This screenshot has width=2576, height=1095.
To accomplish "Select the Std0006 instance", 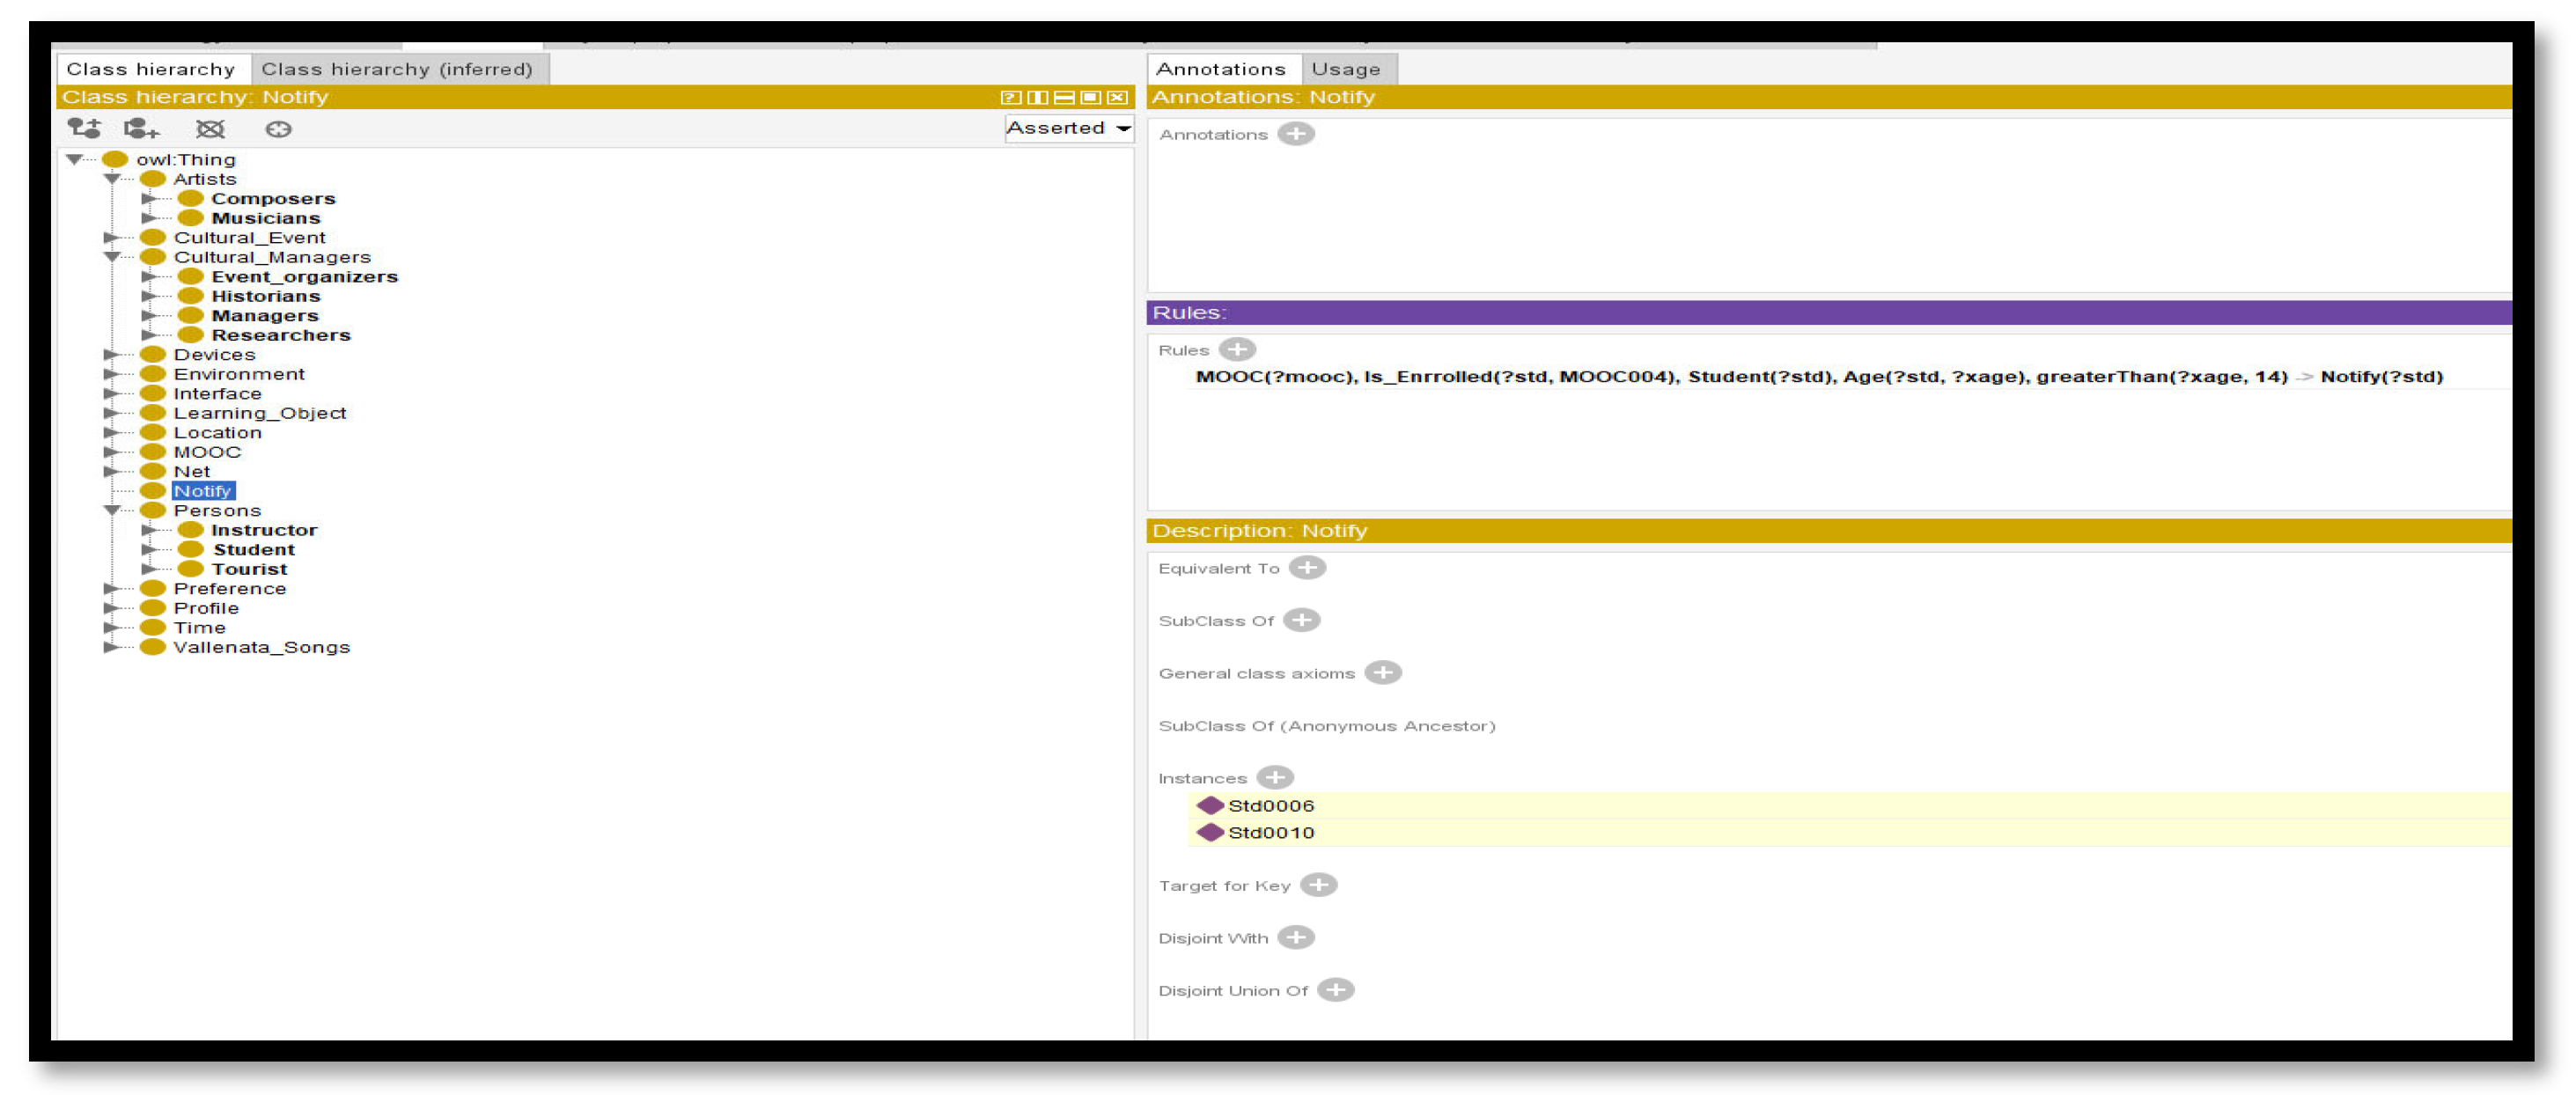I will (1270, 805).
